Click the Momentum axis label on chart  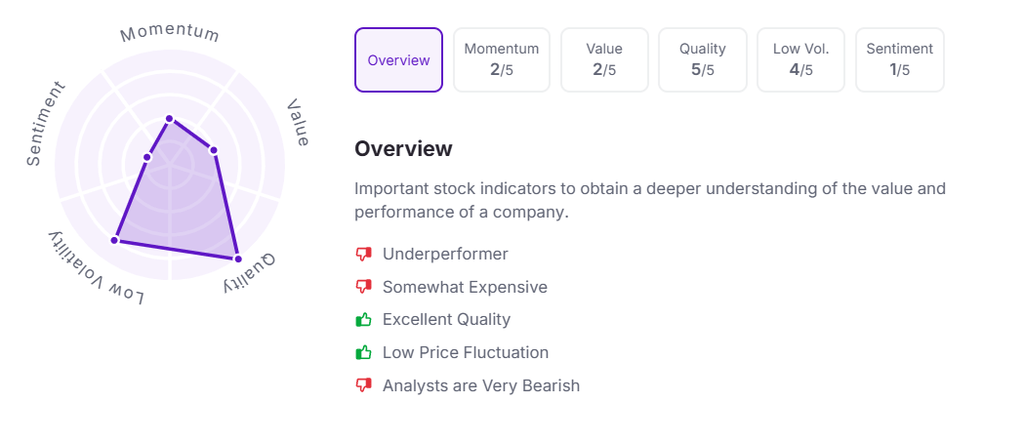[x=169, y=34]
